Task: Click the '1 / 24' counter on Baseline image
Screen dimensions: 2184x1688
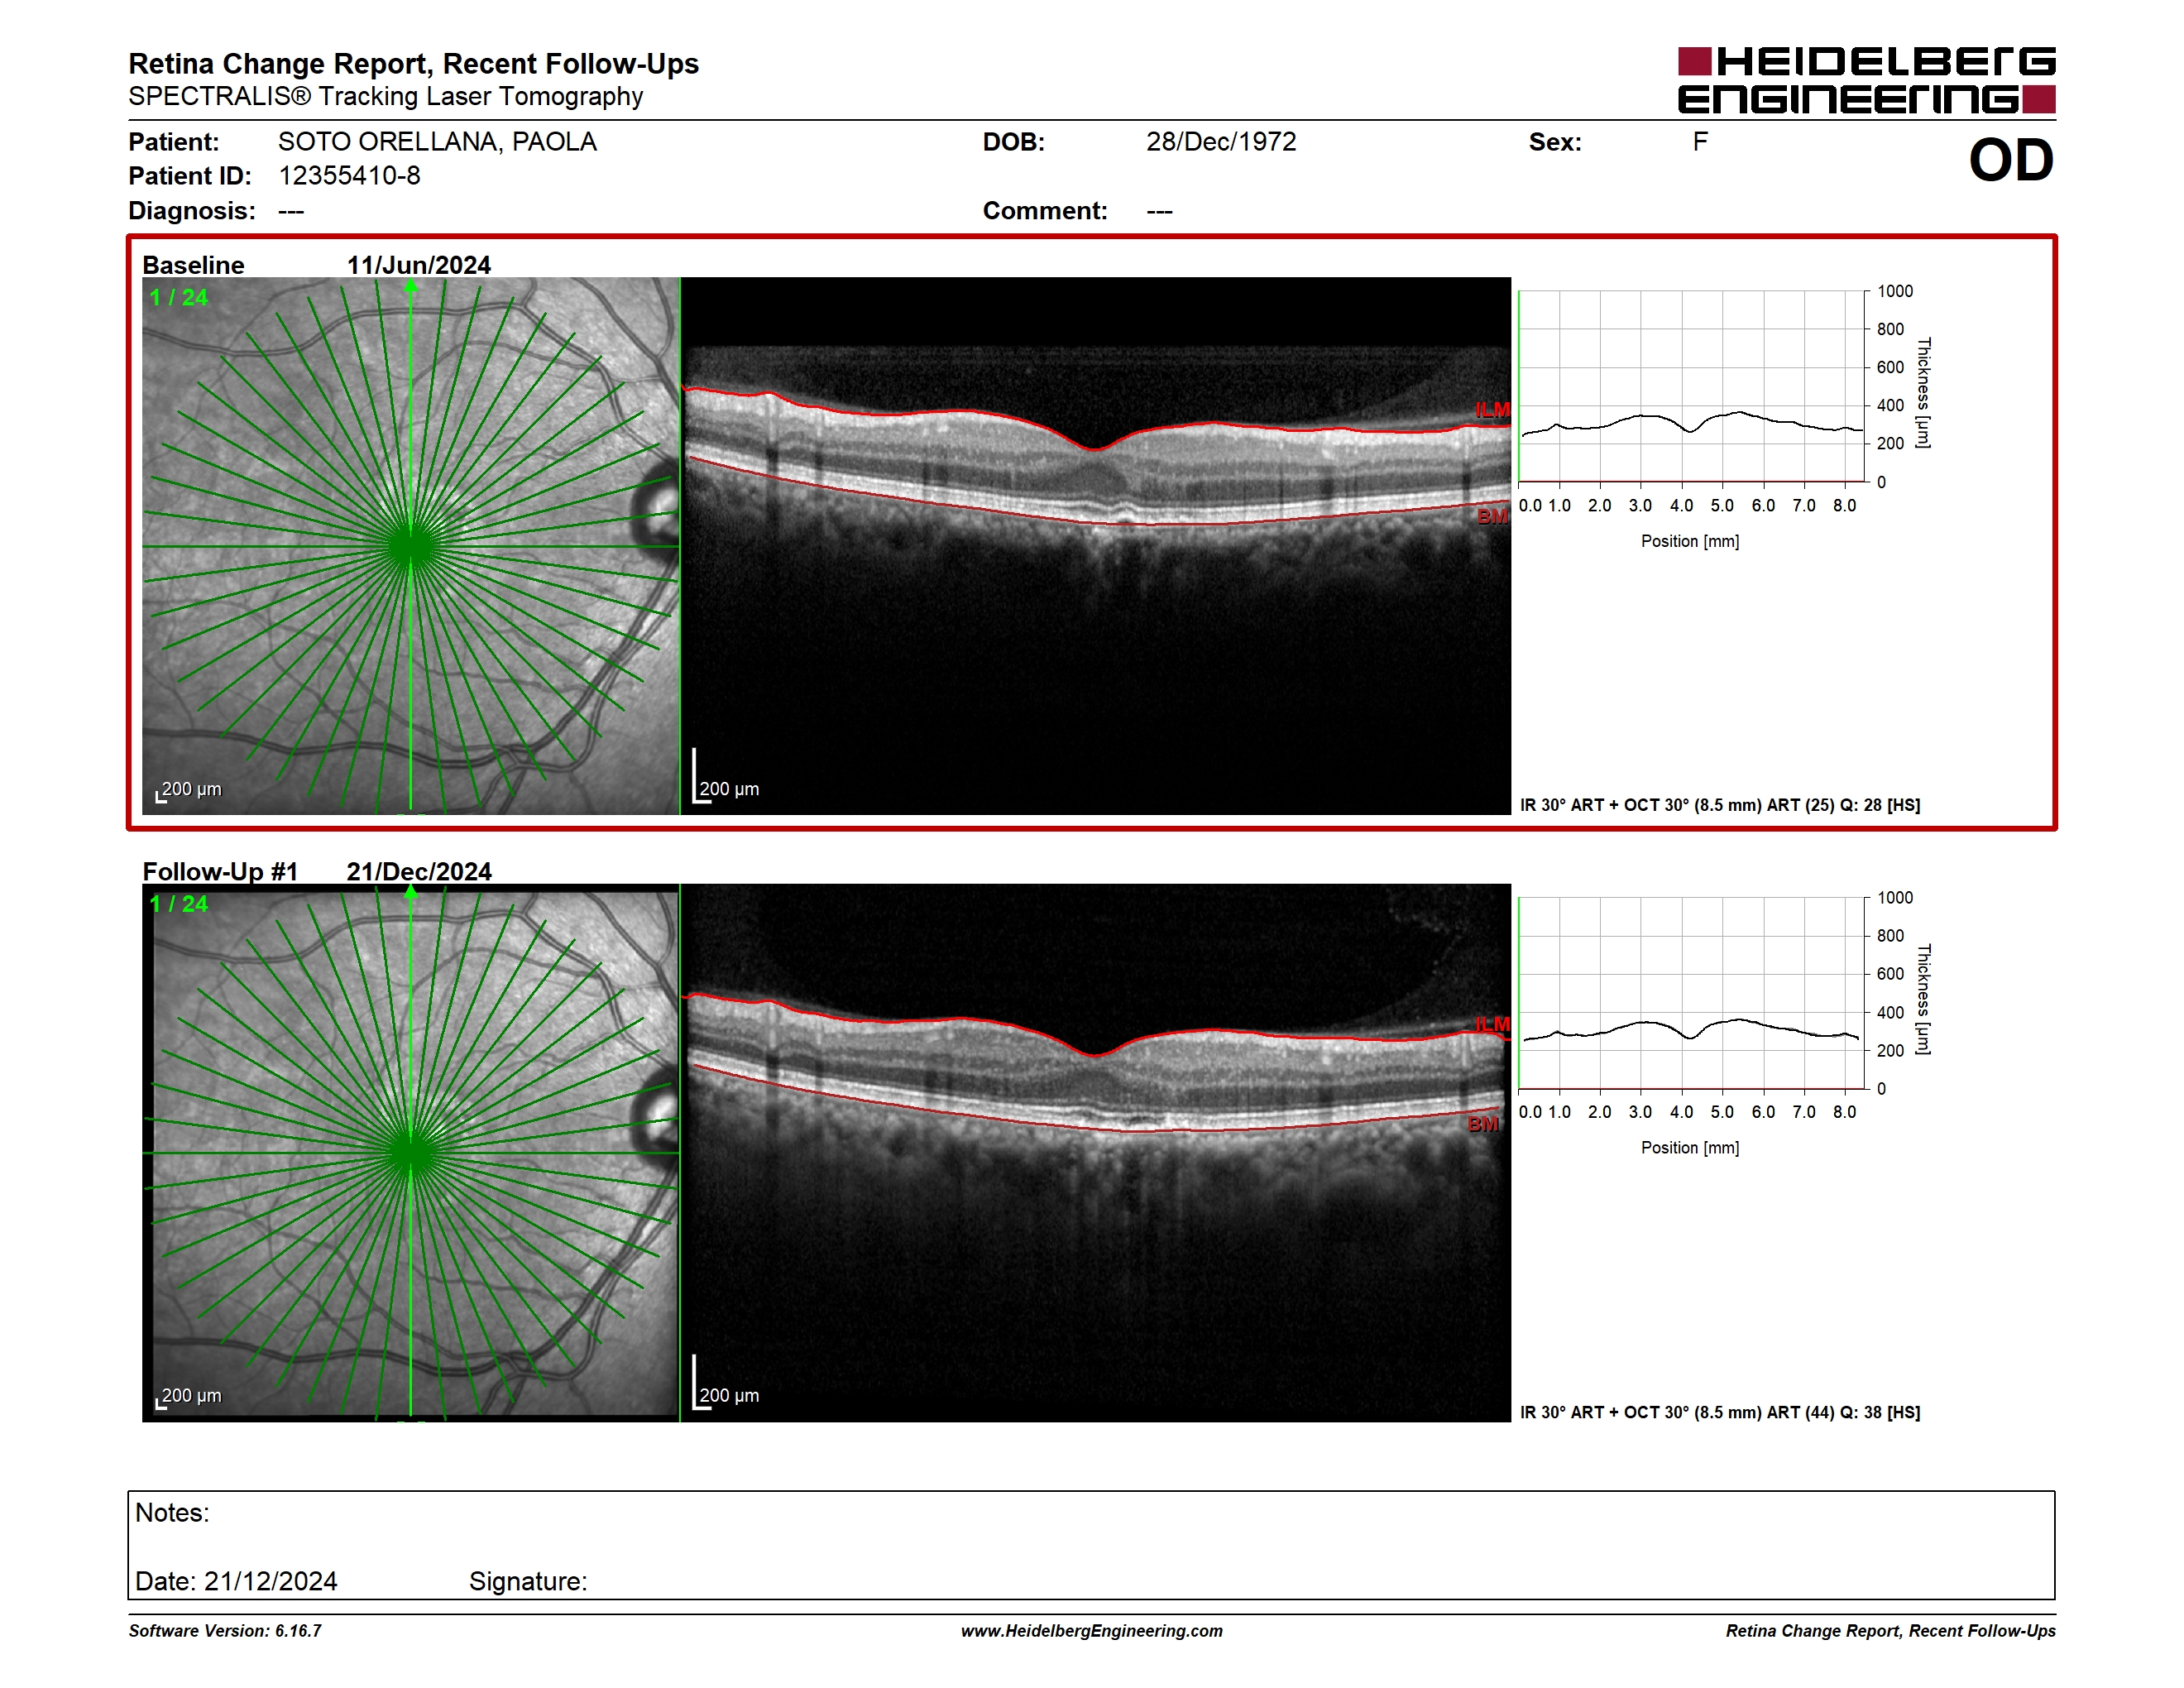Action: tap(179, 297)
